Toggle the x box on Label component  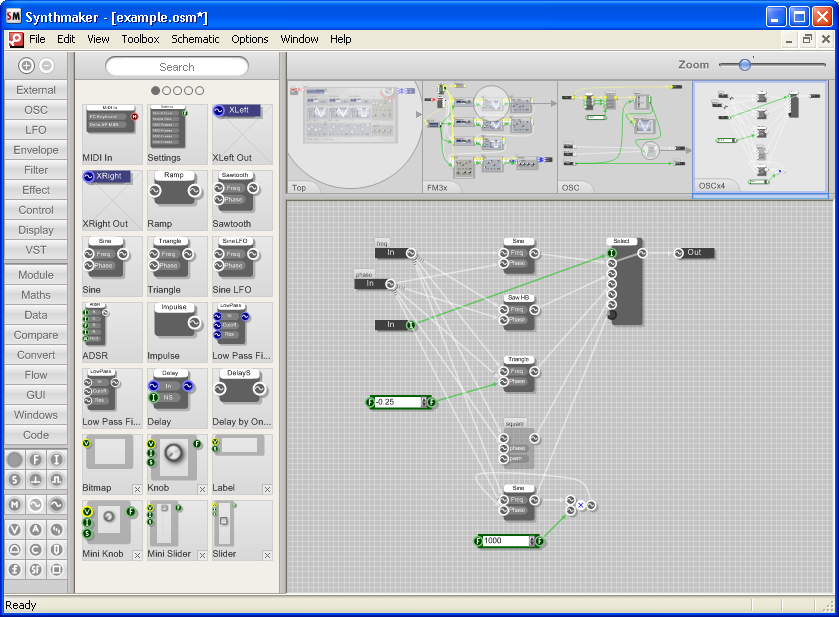point(268,489)
